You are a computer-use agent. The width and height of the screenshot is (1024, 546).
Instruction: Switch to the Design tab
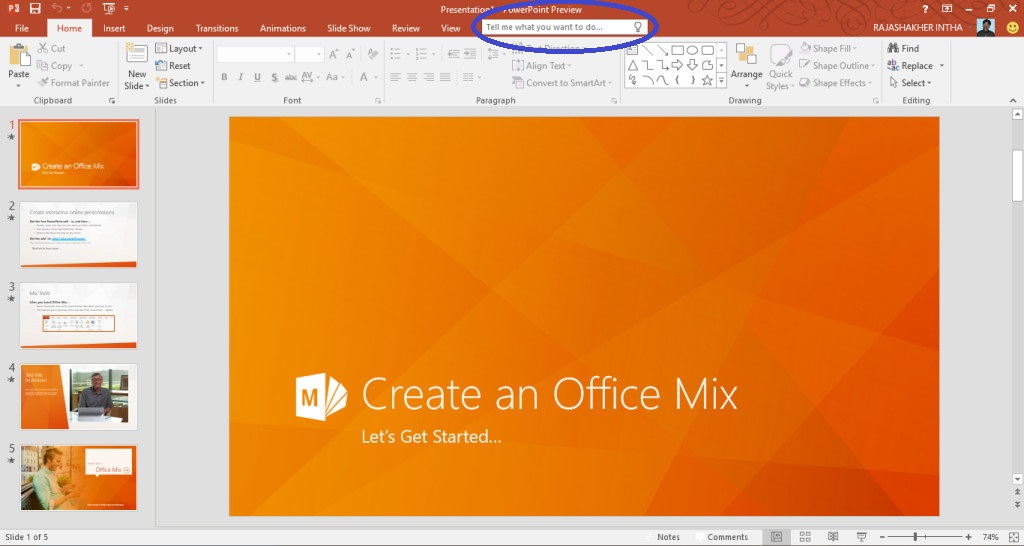160,28
